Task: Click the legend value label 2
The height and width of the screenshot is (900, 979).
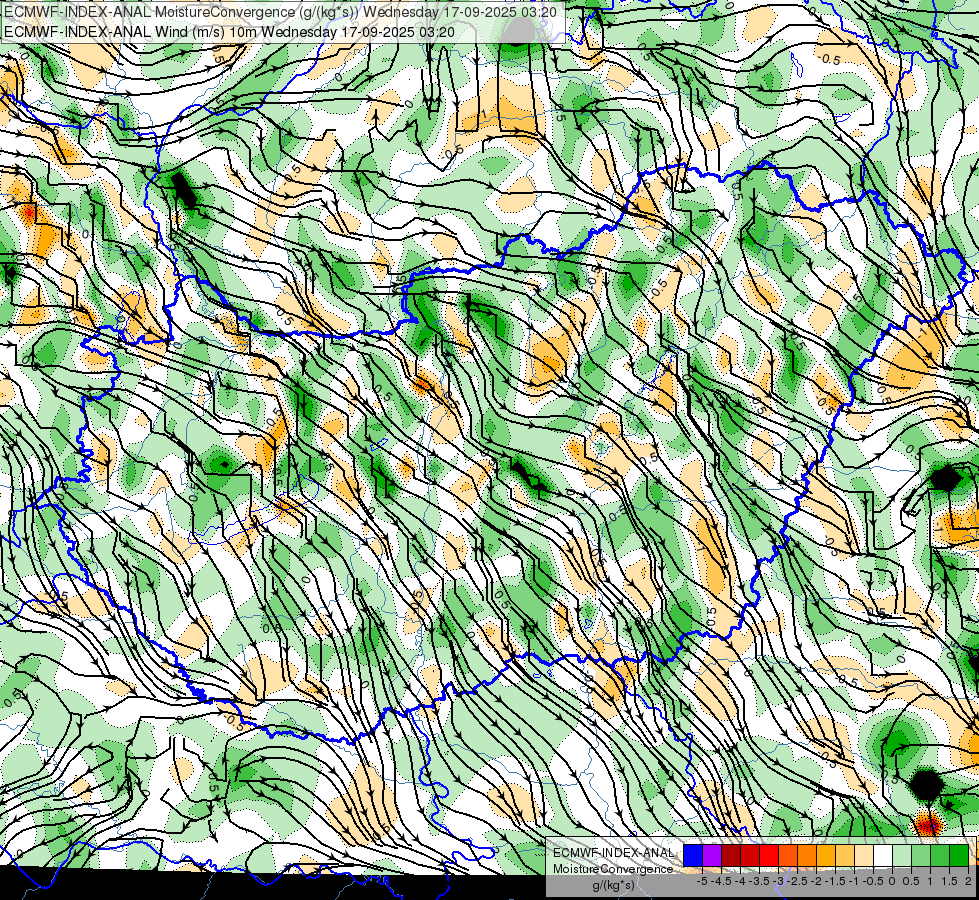Action: click(x=968, y=881)
